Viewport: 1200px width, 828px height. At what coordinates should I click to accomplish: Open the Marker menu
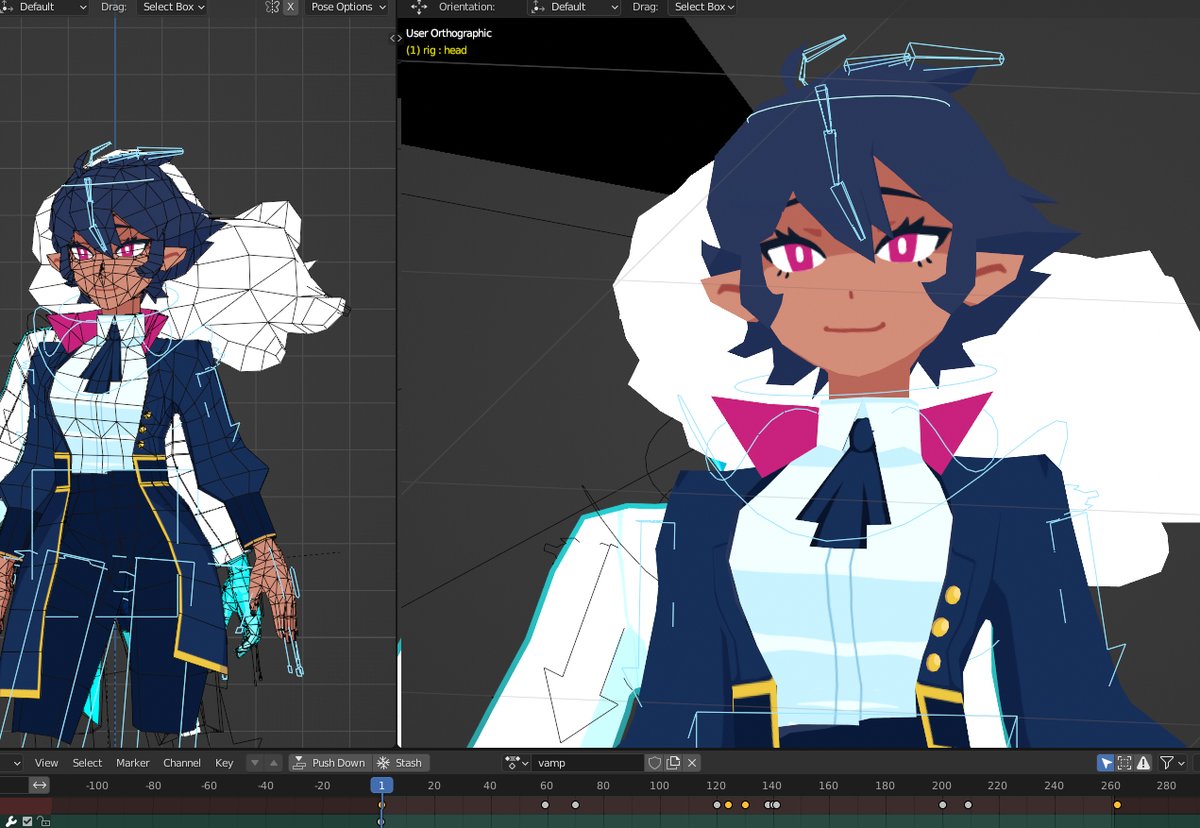132,763
